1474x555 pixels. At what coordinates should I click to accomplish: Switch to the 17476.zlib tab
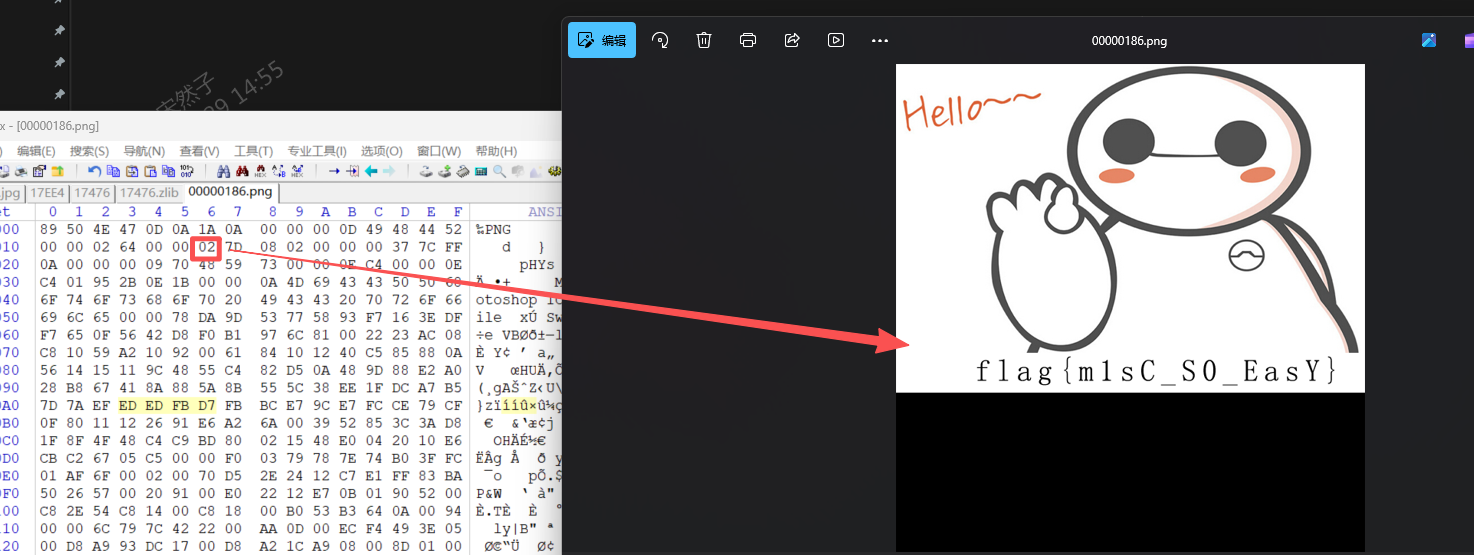click(149, 193)
